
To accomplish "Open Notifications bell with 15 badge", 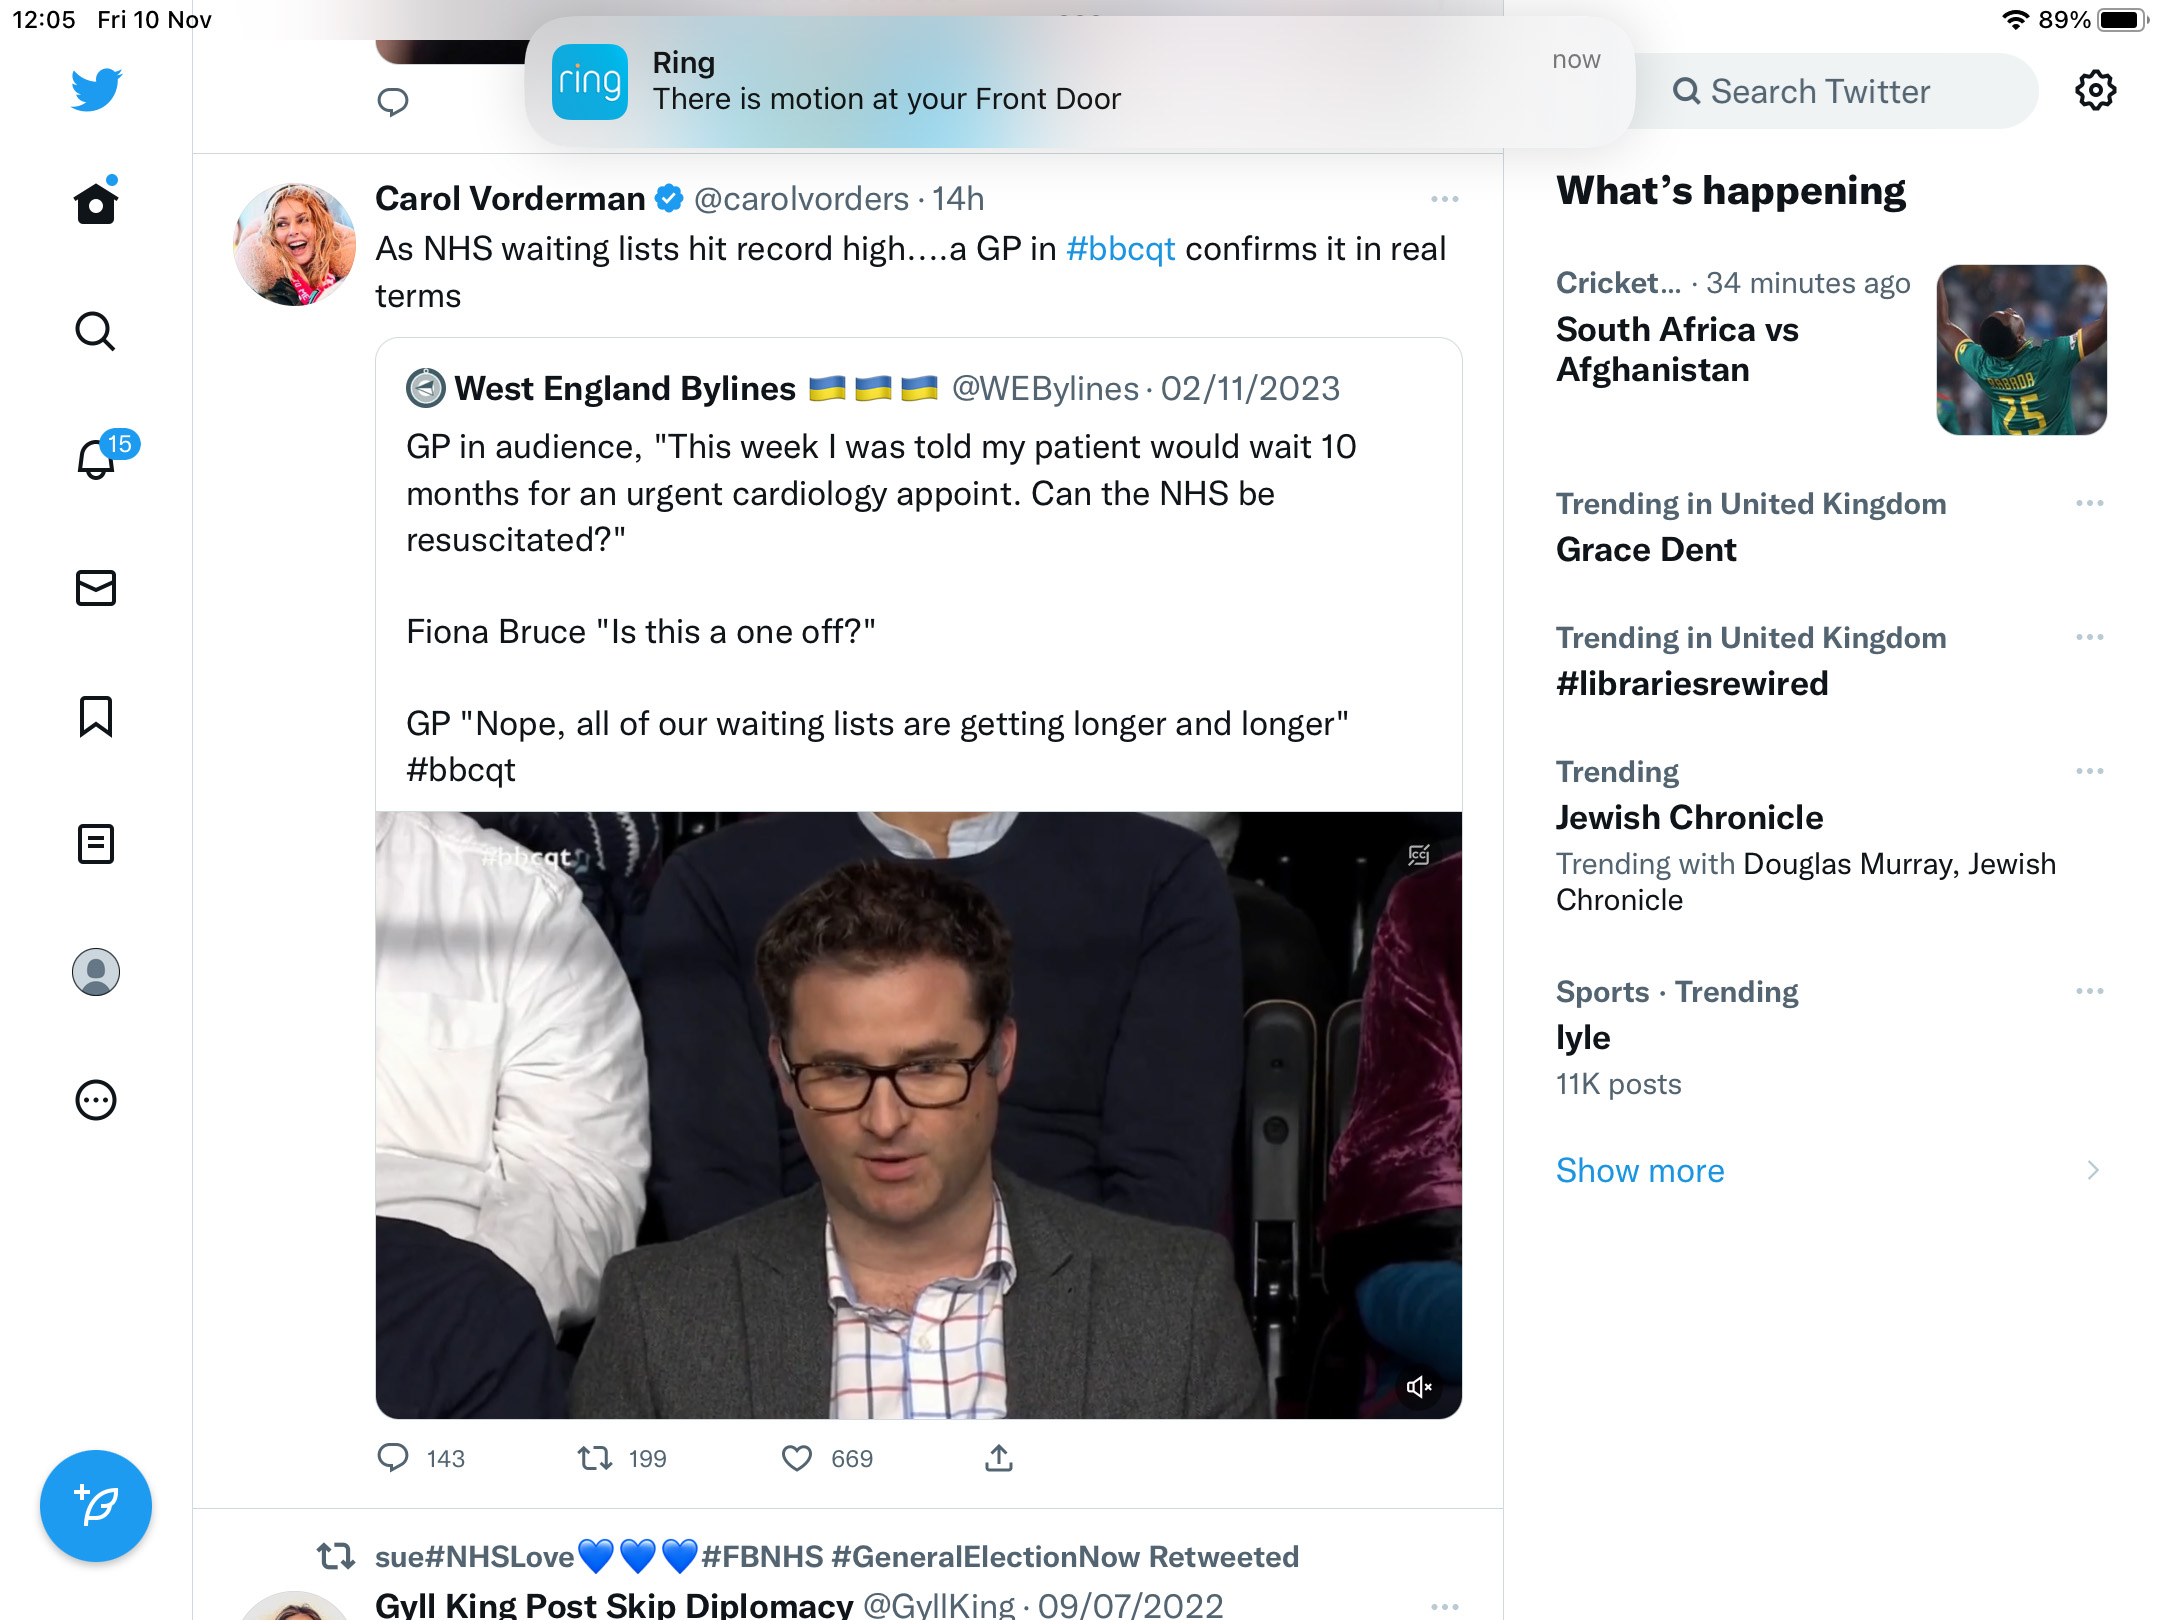I will 102,456.
